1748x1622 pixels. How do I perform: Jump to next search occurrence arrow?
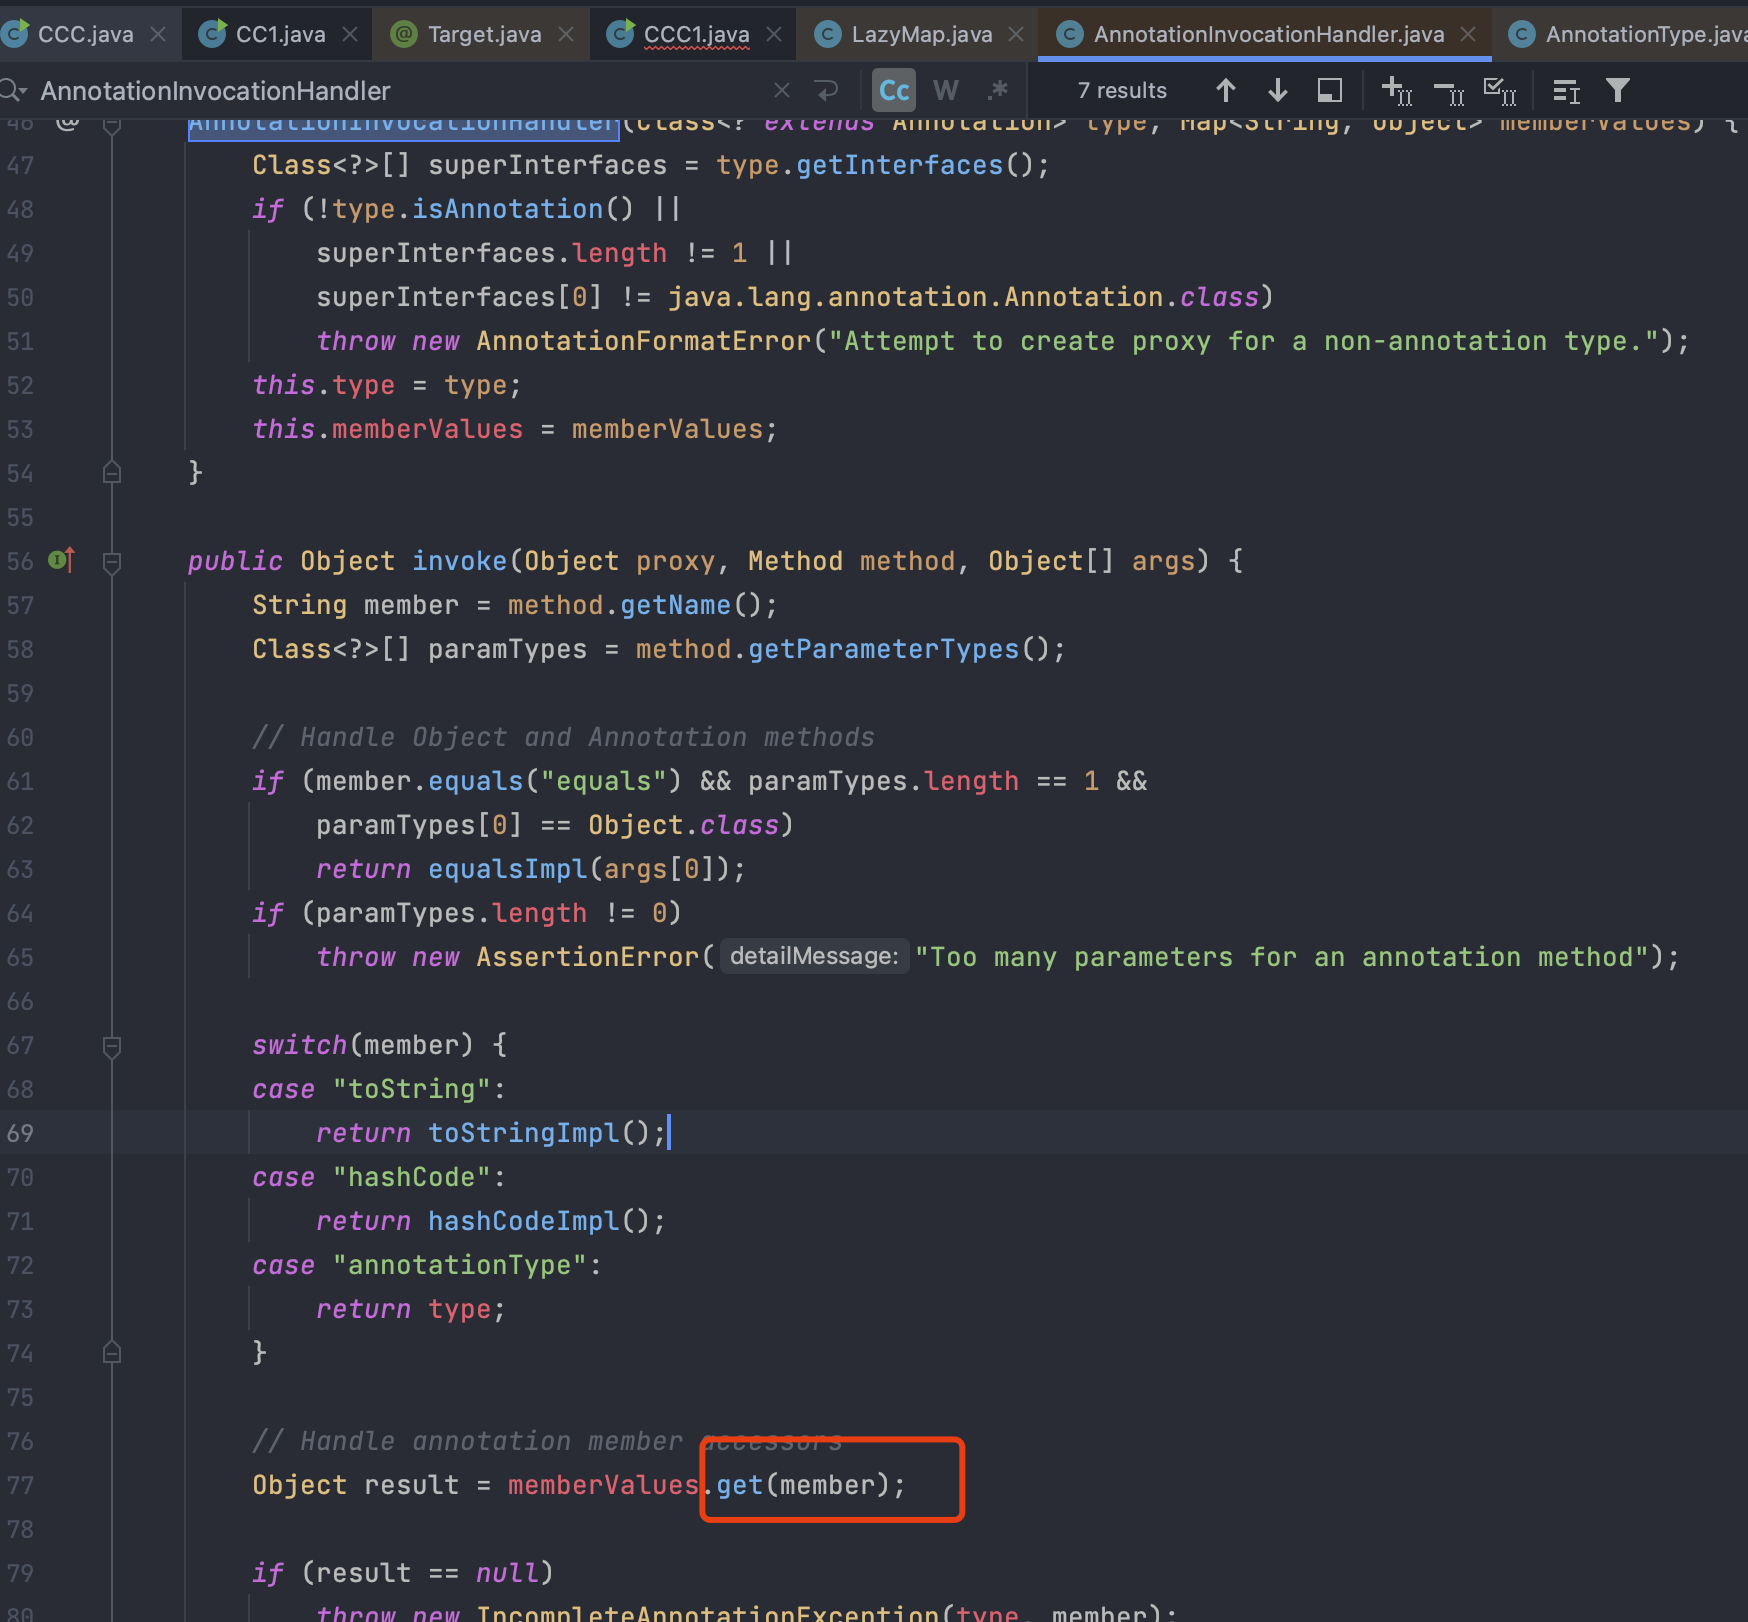[1277, 91]
